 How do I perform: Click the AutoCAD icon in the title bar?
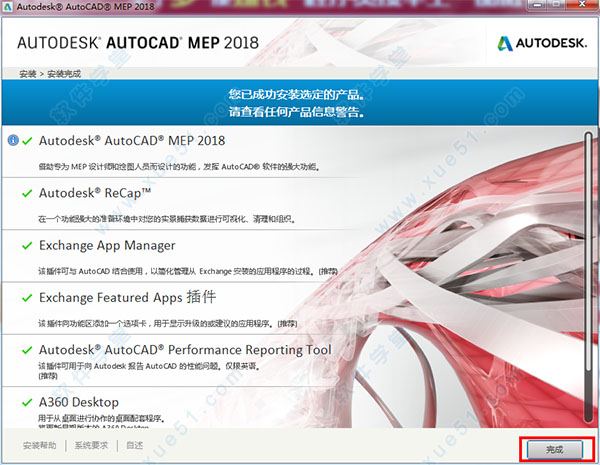[8, 6]
